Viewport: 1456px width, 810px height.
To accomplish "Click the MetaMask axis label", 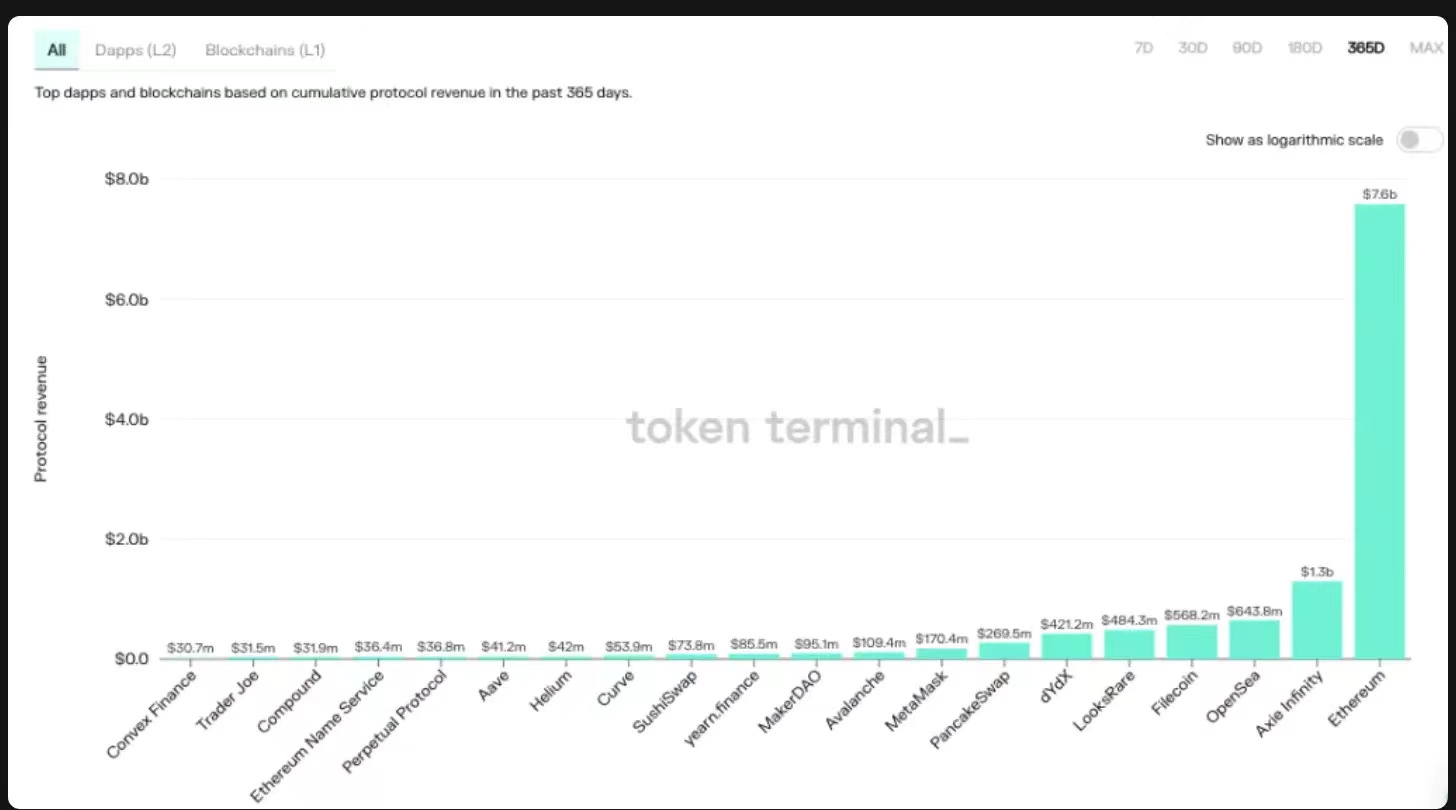I will [914, 704].
